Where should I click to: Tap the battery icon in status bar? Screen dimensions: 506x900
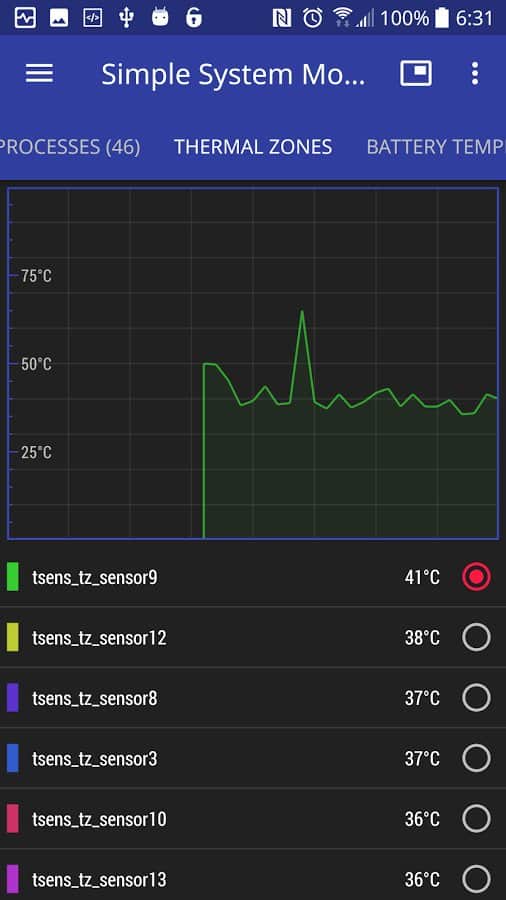pyautogui.click(x=442, y=18)
